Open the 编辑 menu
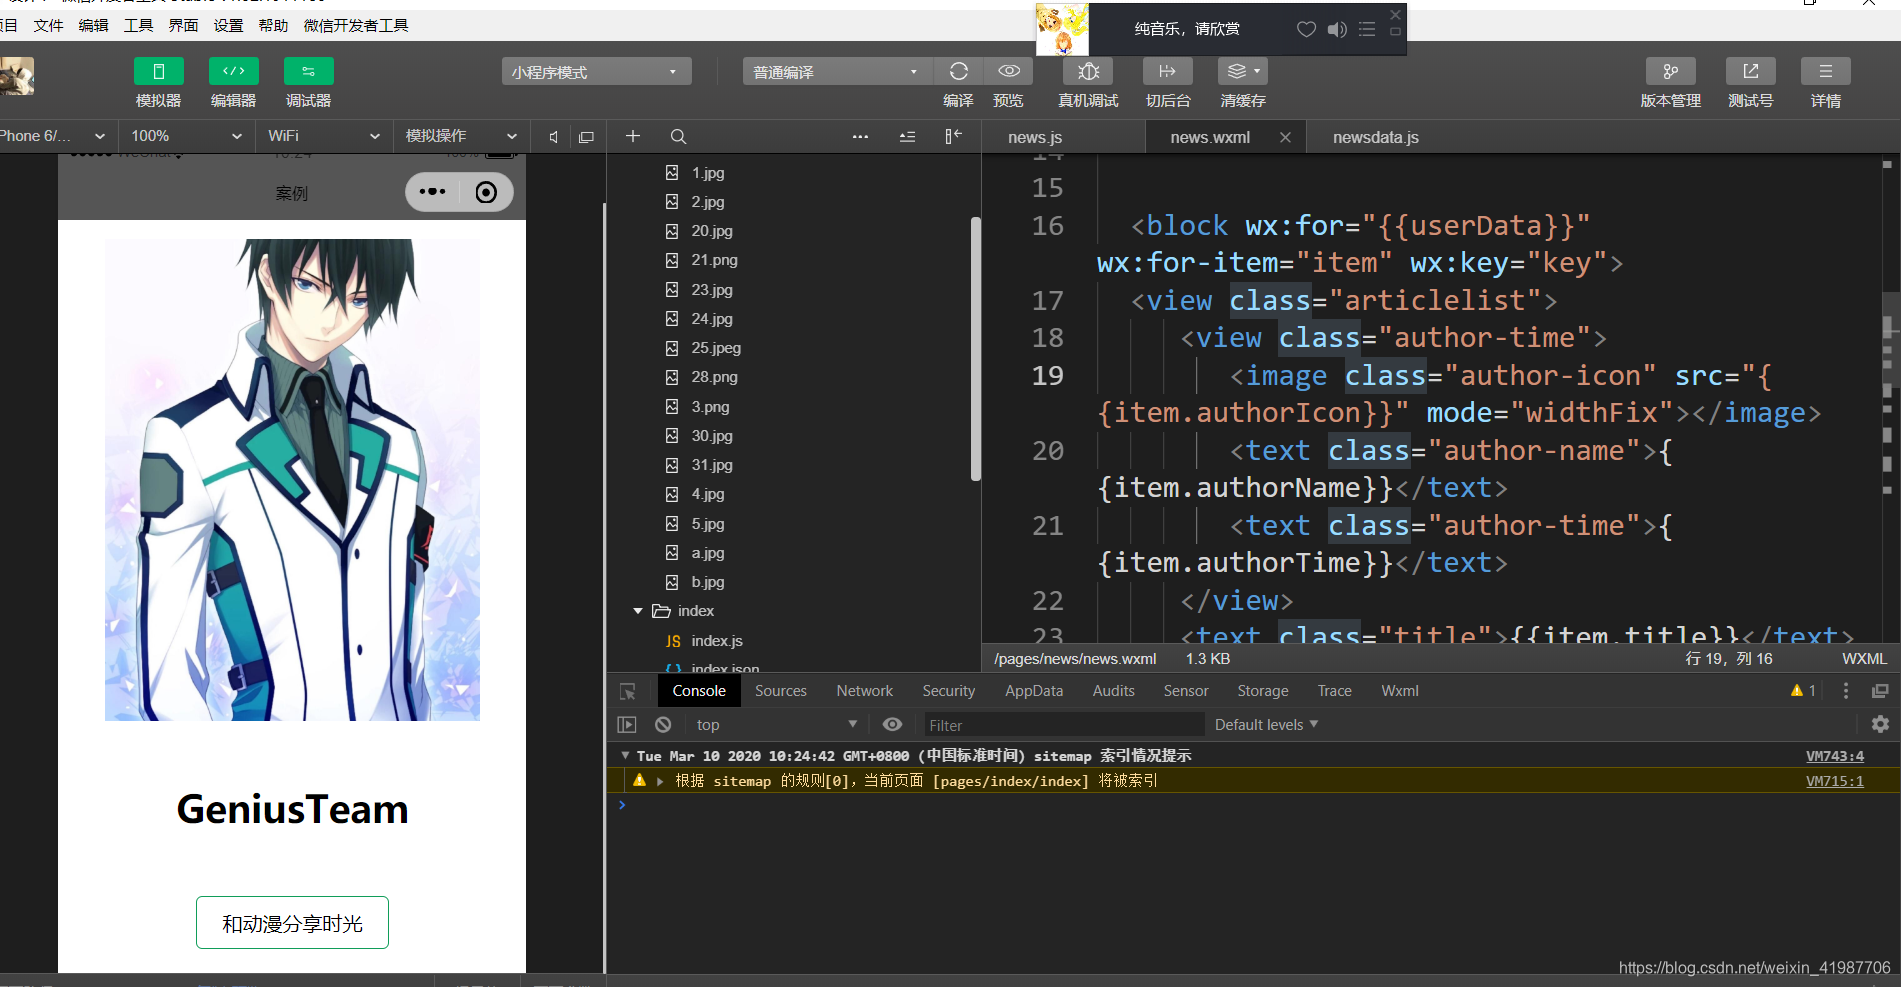 [93, 25]
